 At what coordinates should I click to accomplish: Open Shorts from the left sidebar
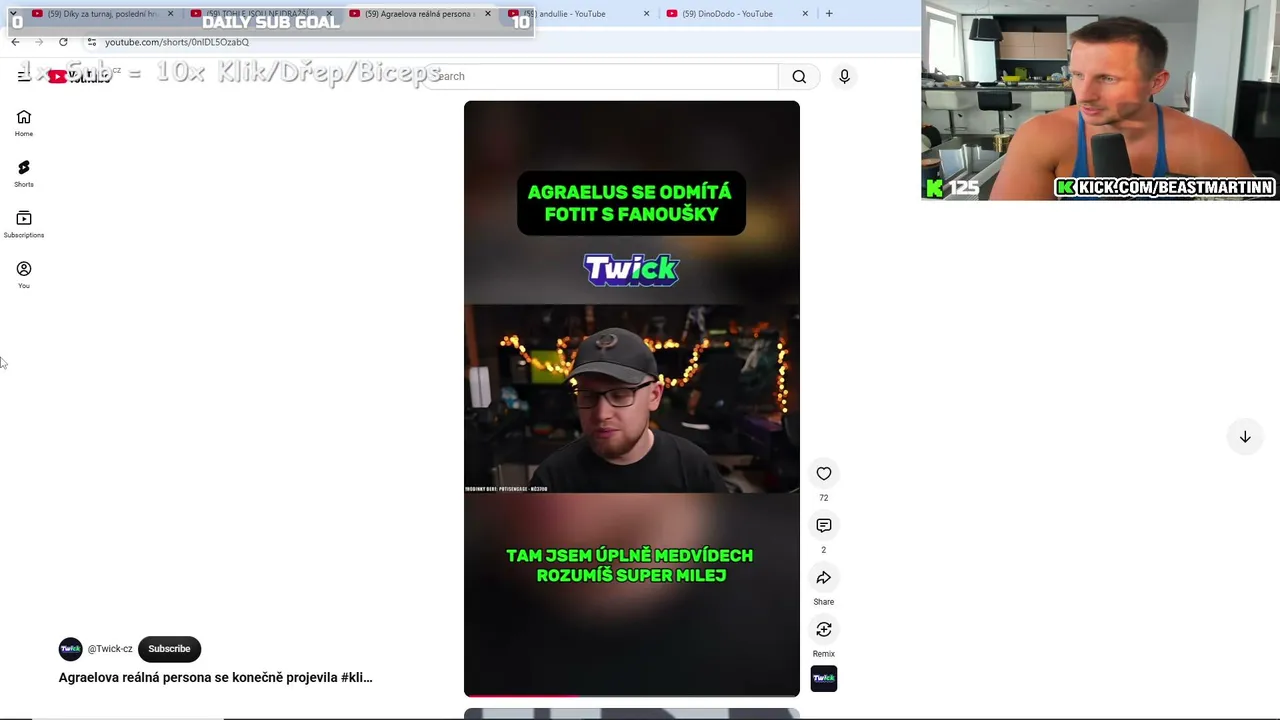24,174
